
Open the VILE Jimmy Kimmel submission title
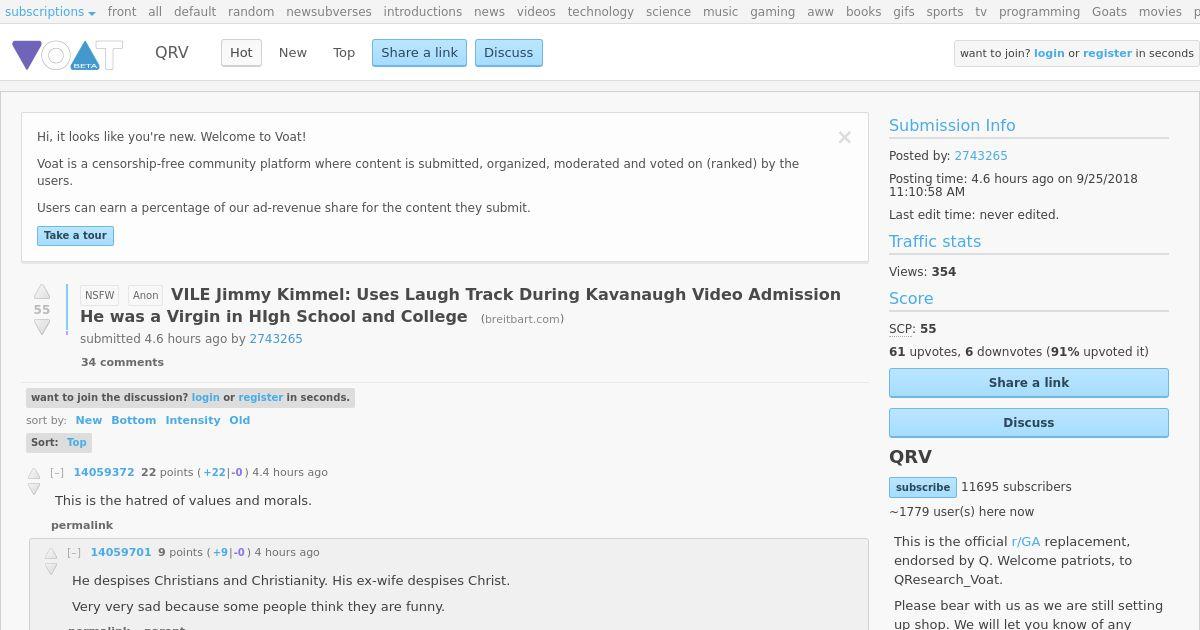point(460,305)
